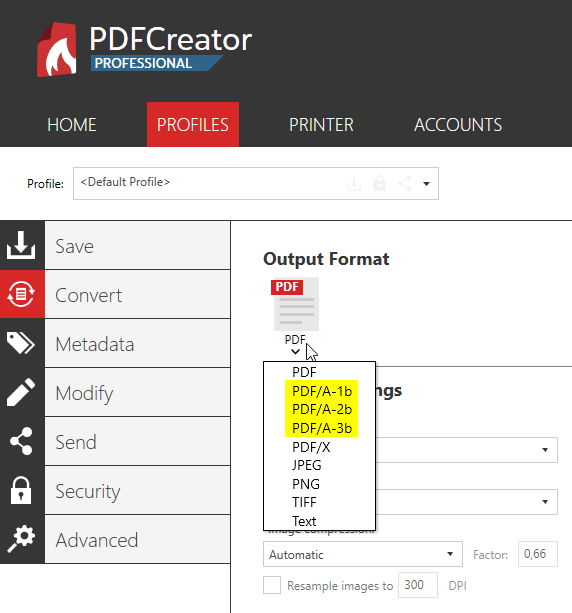Image resolution: width=572 pixels, height=613 pixels.
Task: Click the PDF document format icon
Action: [296, 304]
